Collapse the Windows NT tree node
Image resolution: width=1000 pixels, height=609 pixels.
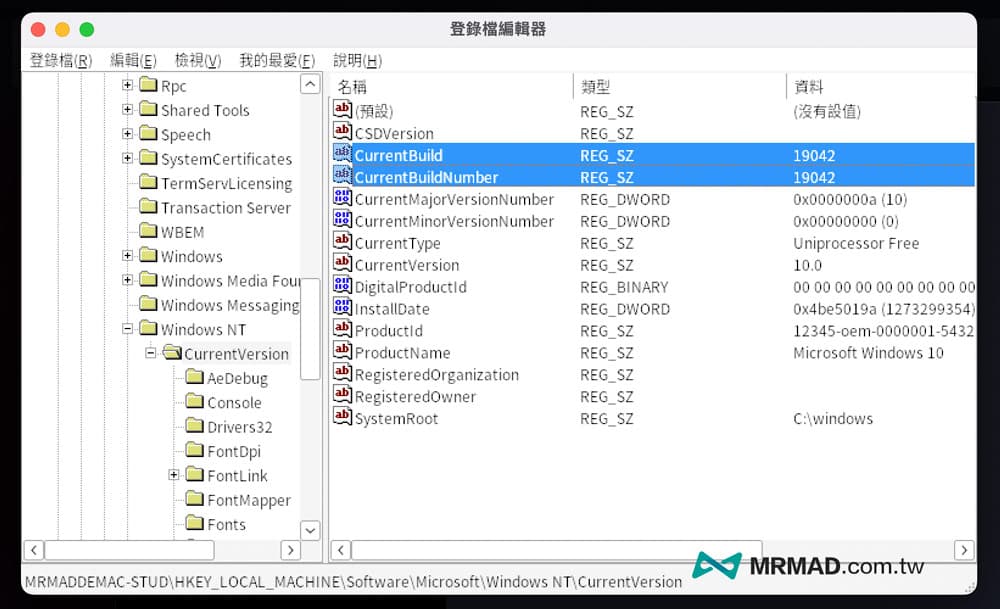tap(127, 329)
